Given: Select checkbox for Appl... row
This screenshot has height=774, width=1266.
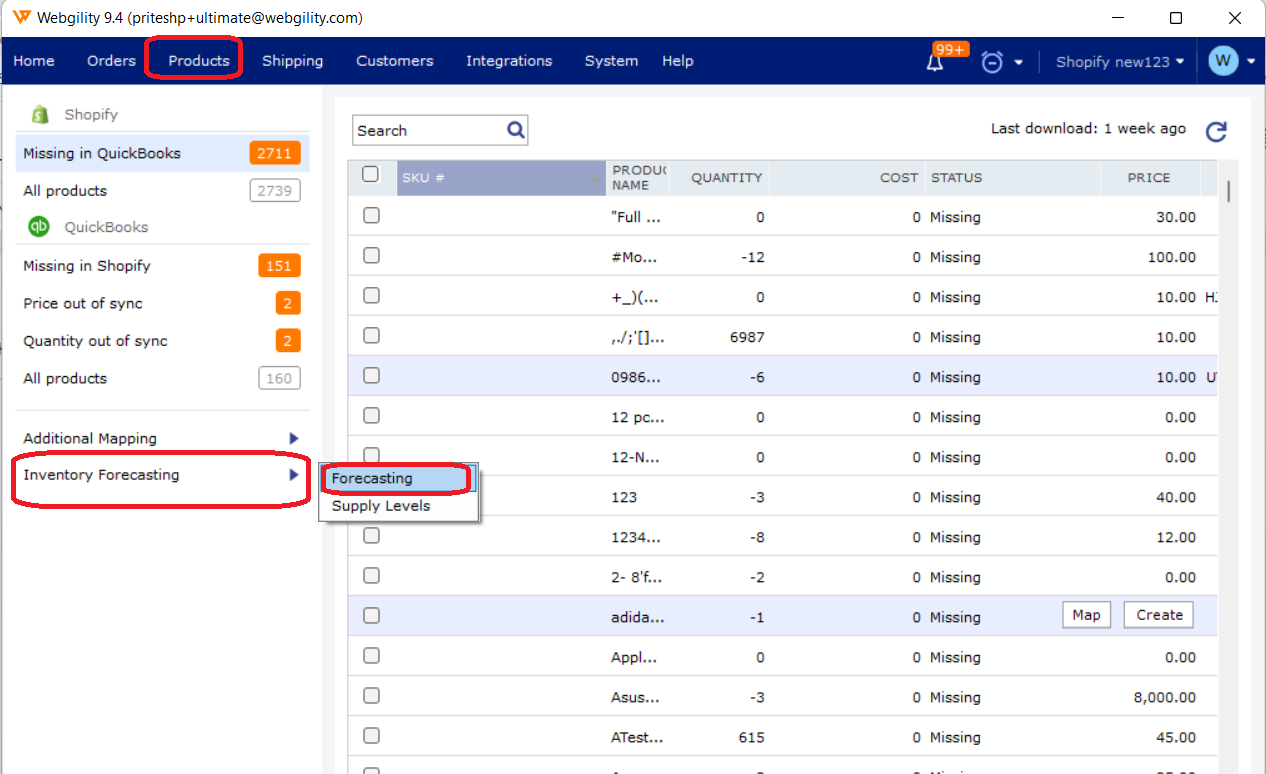Looking at the screenshot, I should point(371,656).
